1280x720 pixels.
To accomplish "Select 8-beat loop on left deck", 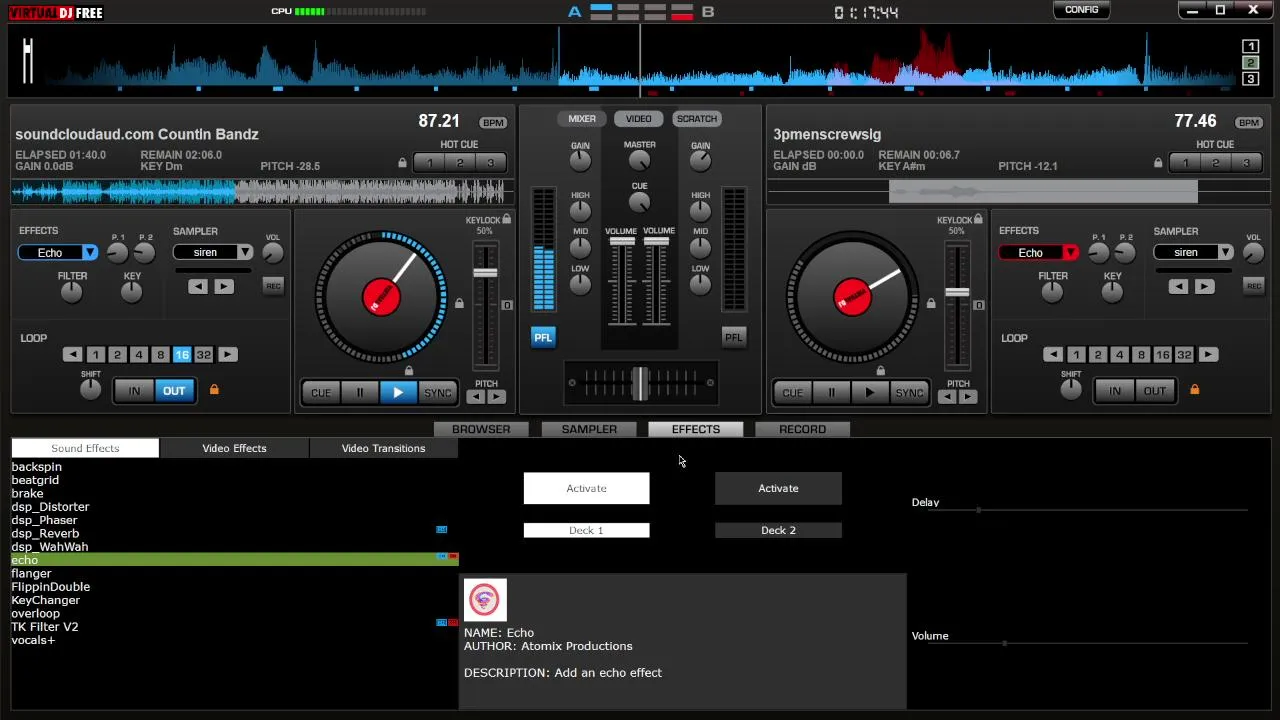I will click(160, 355).
